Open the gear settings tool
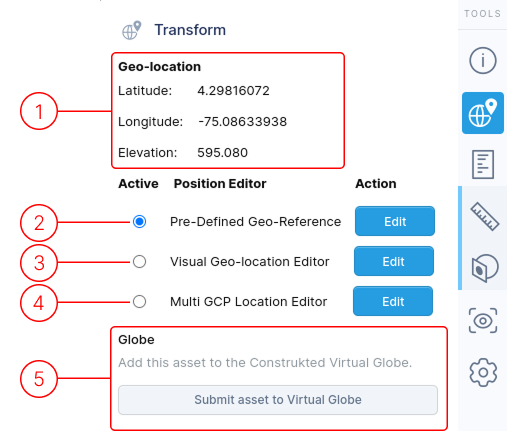This screenshot has height=444, width=507. [483, 372]
